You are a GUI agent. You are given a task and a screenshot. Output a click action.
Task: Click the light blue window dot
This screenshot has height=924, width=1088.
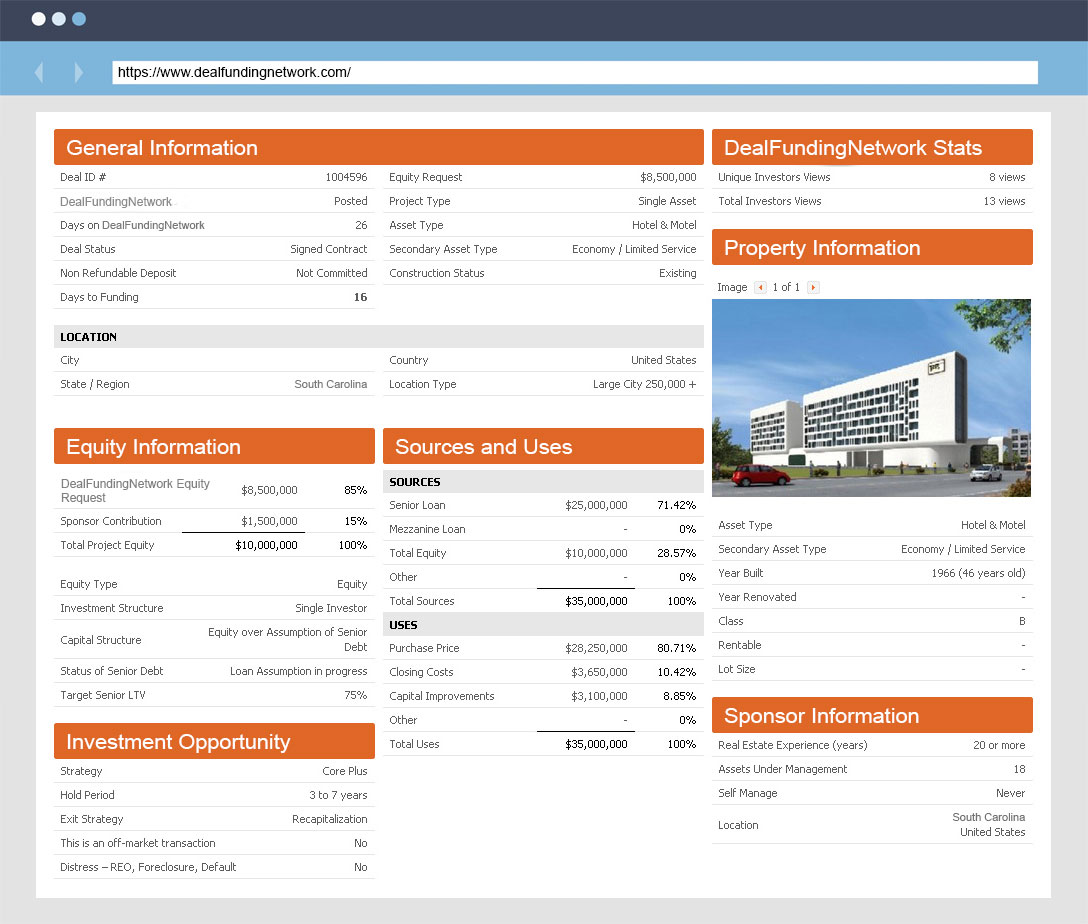click(79, 19)
